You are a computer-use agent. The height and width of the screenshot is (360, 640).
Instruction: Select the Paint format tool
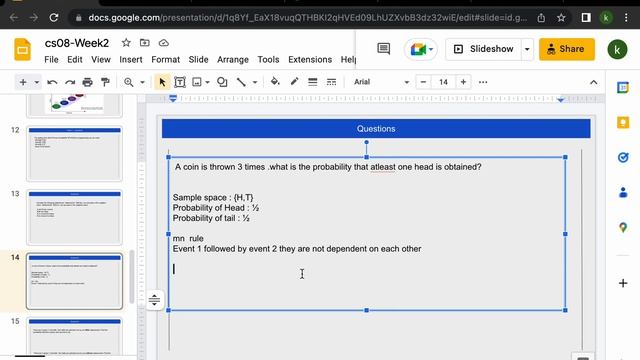tap(105, 82)
